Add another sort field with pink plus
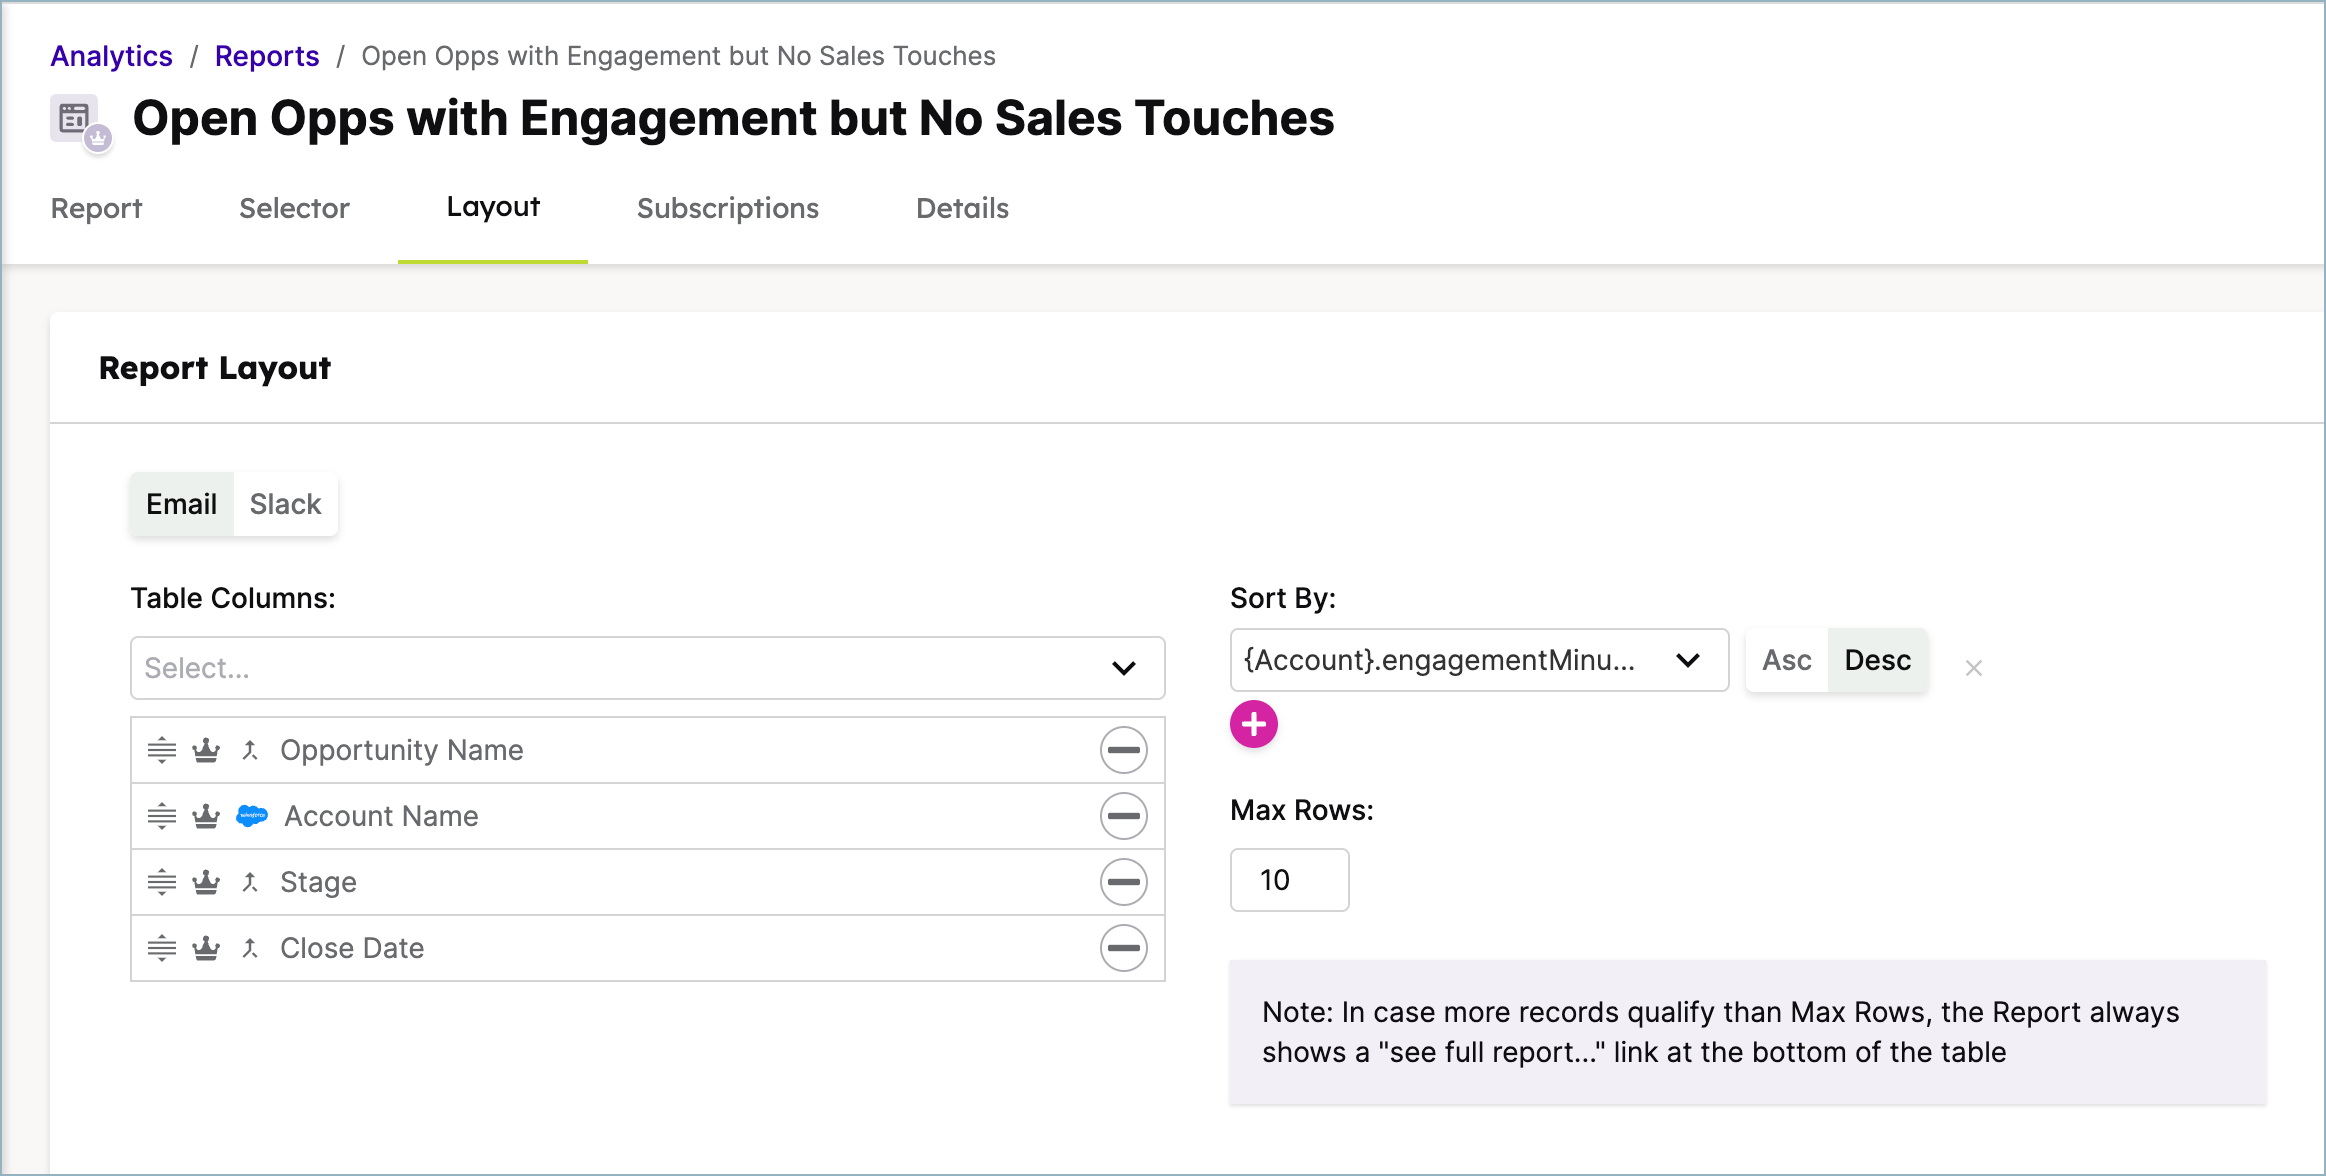 (1254, 724)
